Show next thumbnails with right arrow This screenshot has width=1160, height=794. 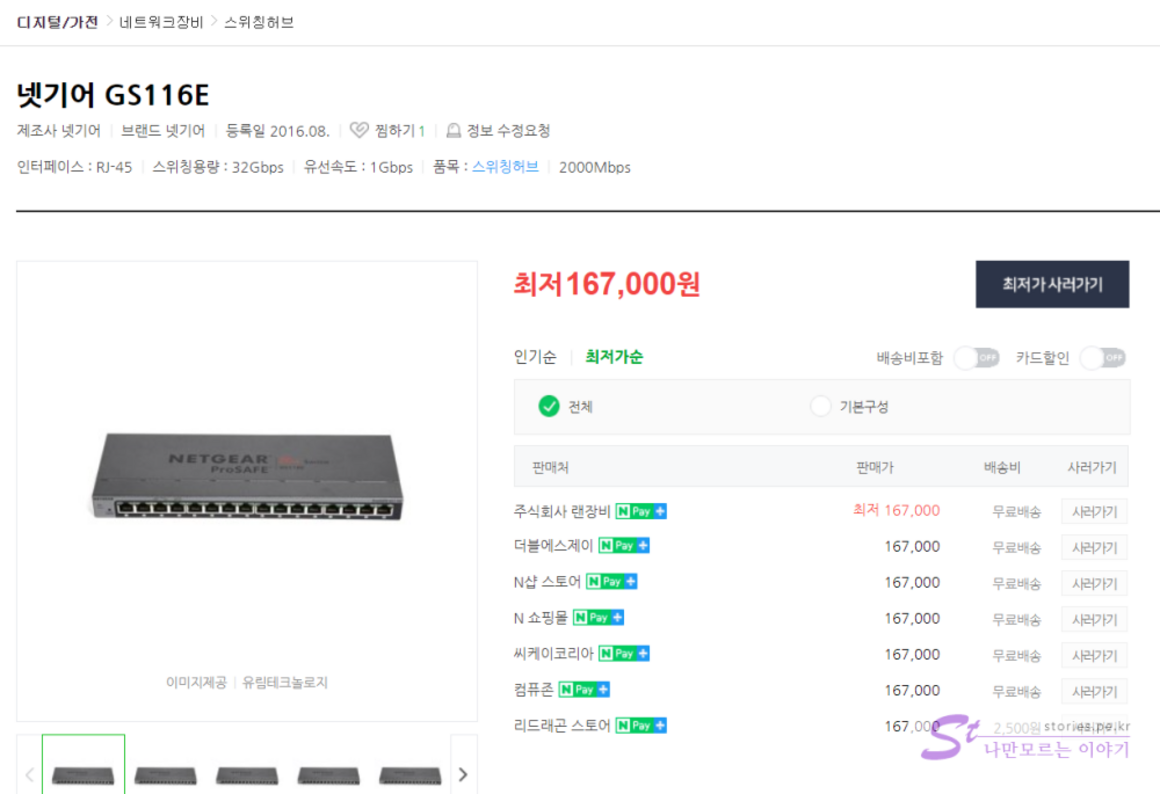463,774
